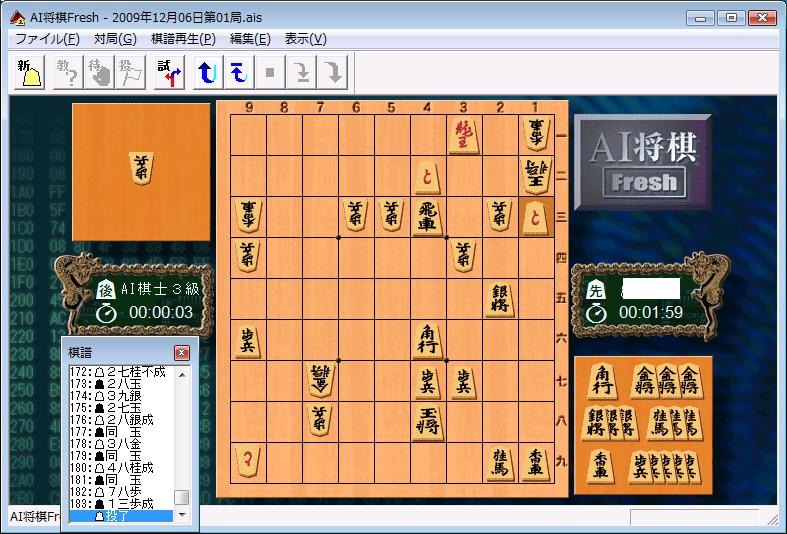Open the 対局(G) menu
The width and height of the screenshot is (787, 534).
[115, 39]
